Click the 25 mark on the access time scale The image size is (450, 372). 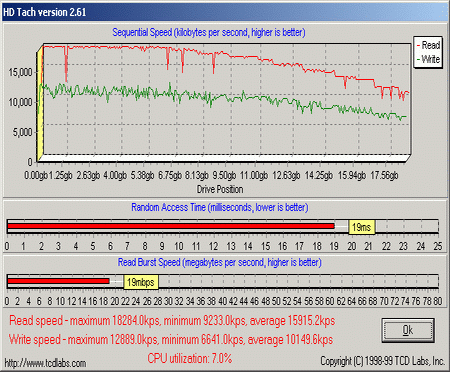click(x=438, y=246)
